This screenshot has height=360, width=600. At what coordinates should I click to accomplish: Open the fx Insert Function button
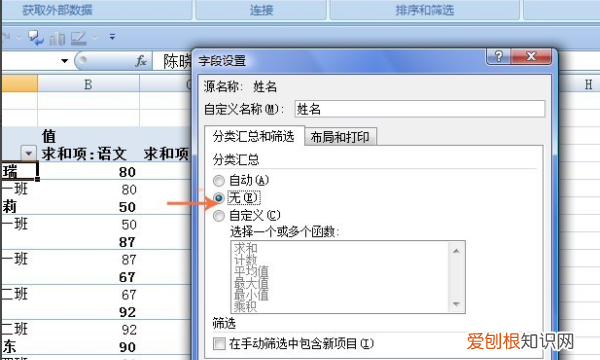141,61
